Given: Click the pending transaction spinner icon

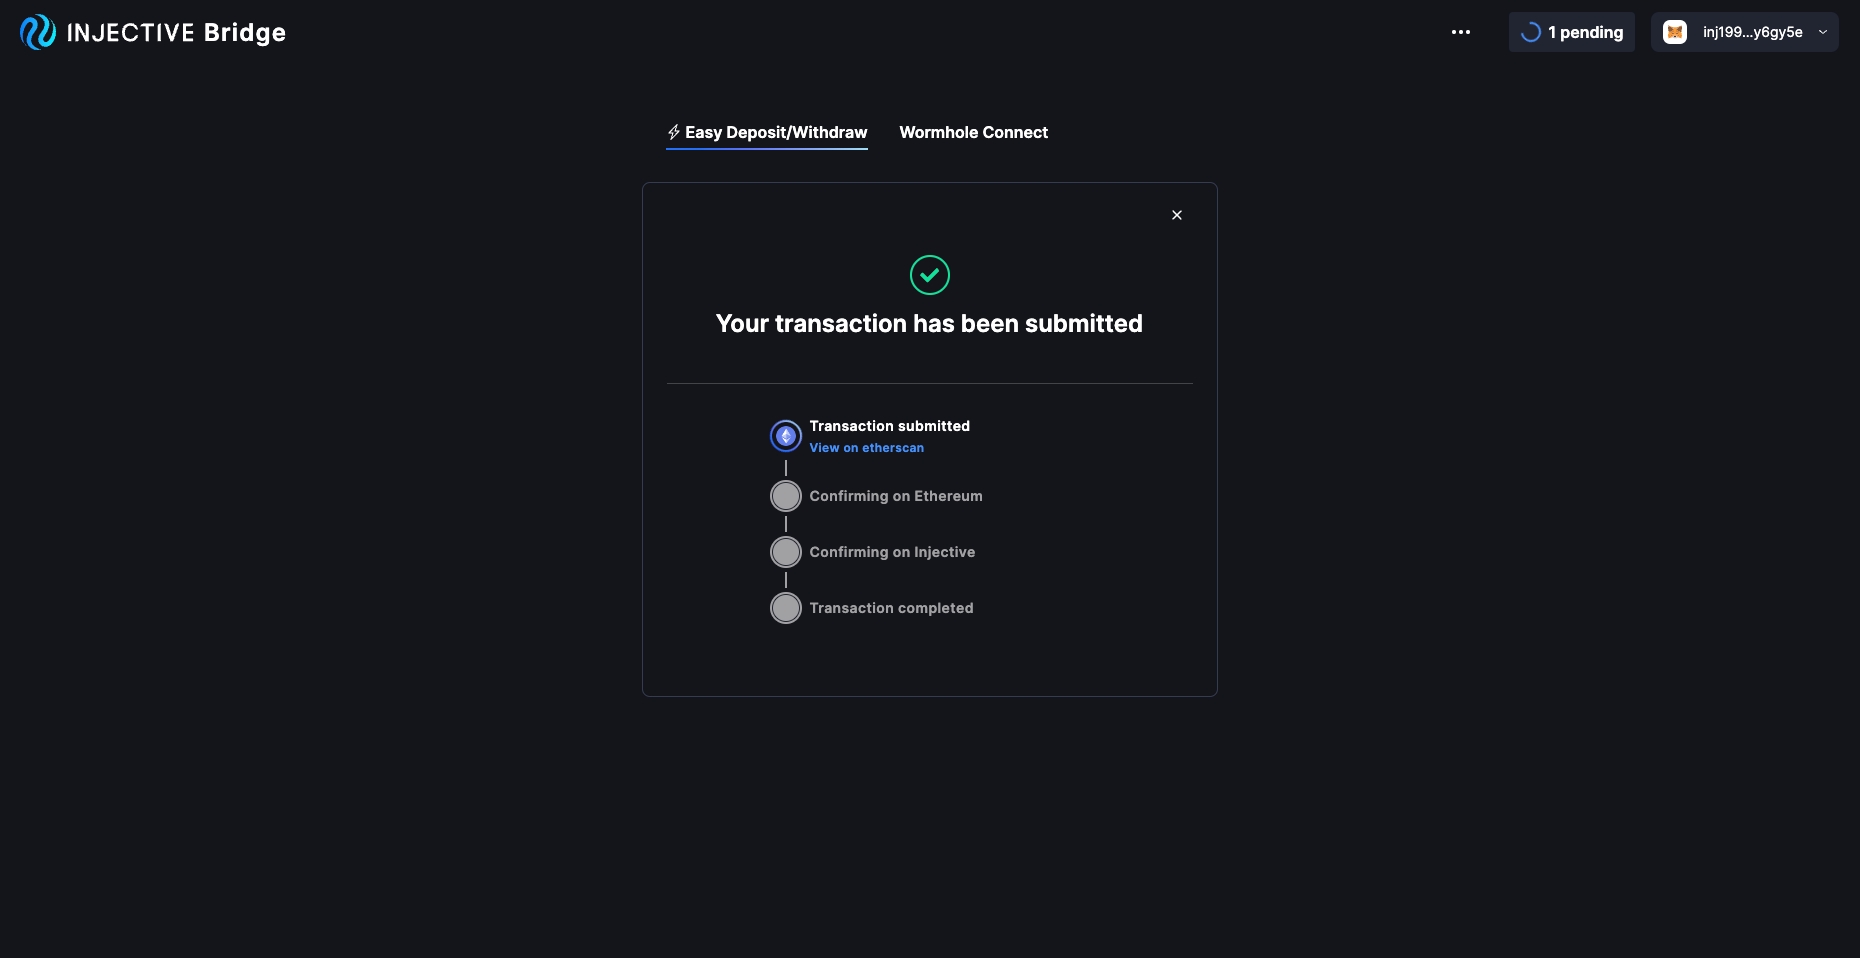Looking at the screenshot, I should tap(1530, 32).
